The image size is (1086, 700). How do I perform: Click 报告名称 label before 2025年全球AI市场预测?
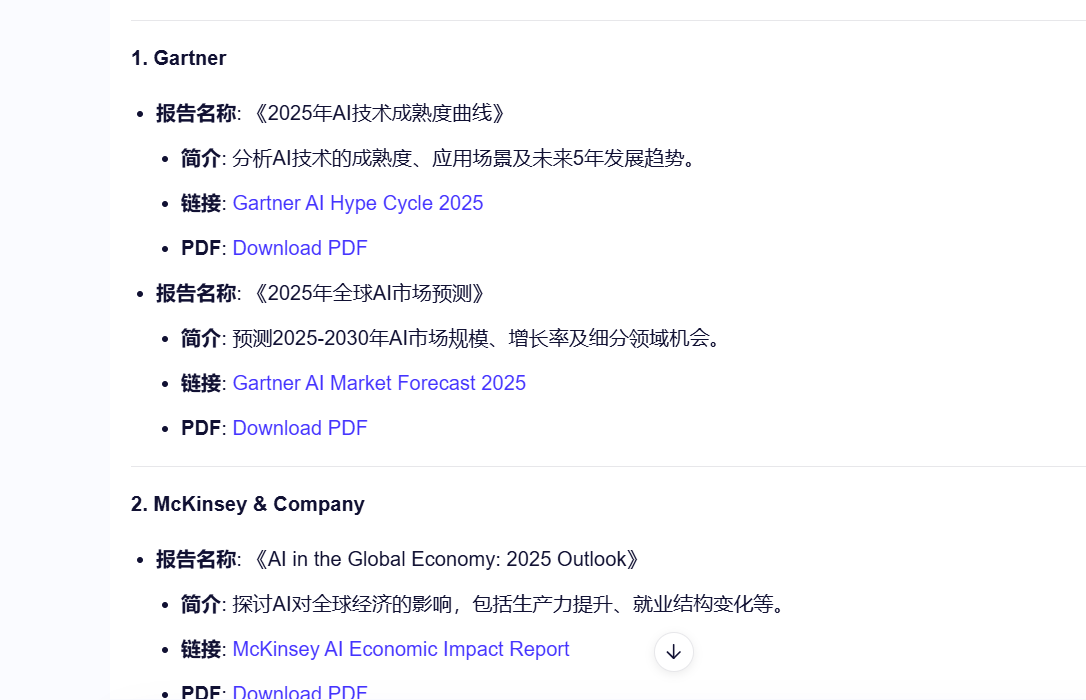click(x=196, y=293)
